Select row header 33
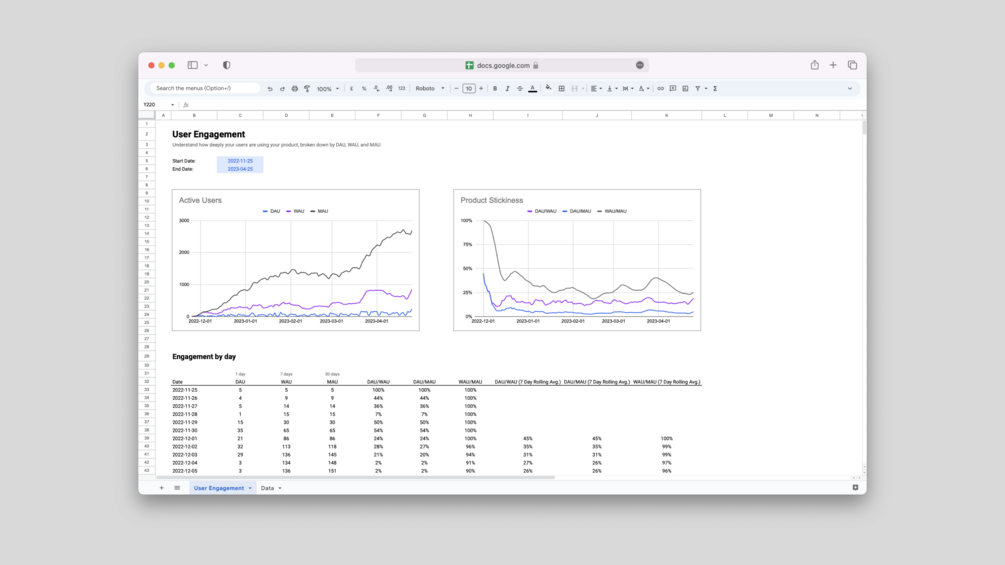 [147, 389]
